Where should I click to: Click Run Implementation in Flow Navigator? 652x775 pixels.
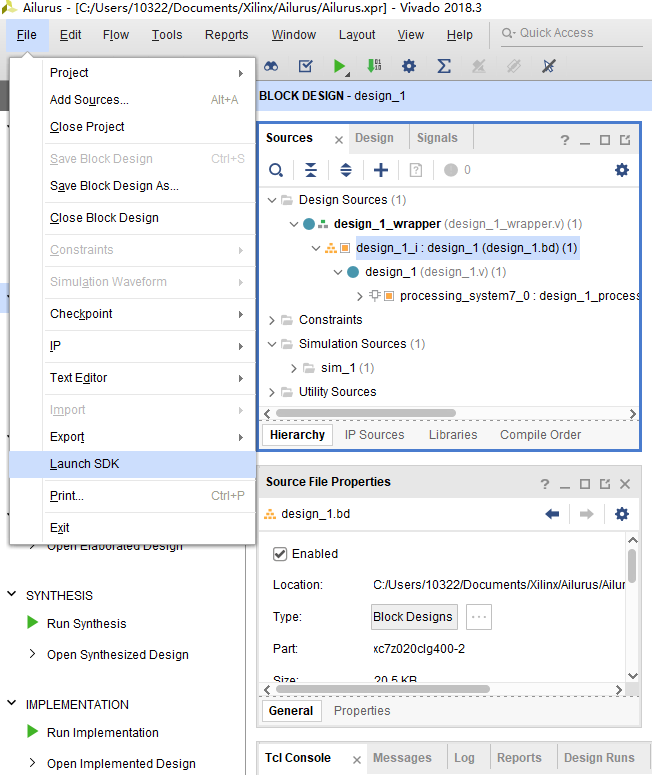(x=103, y=732)
